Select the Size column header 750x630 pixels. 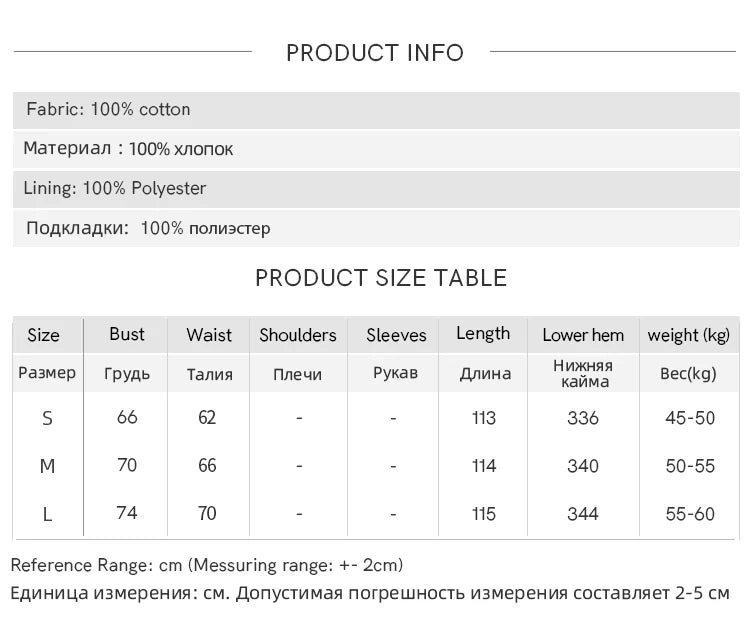coord(44,335)
